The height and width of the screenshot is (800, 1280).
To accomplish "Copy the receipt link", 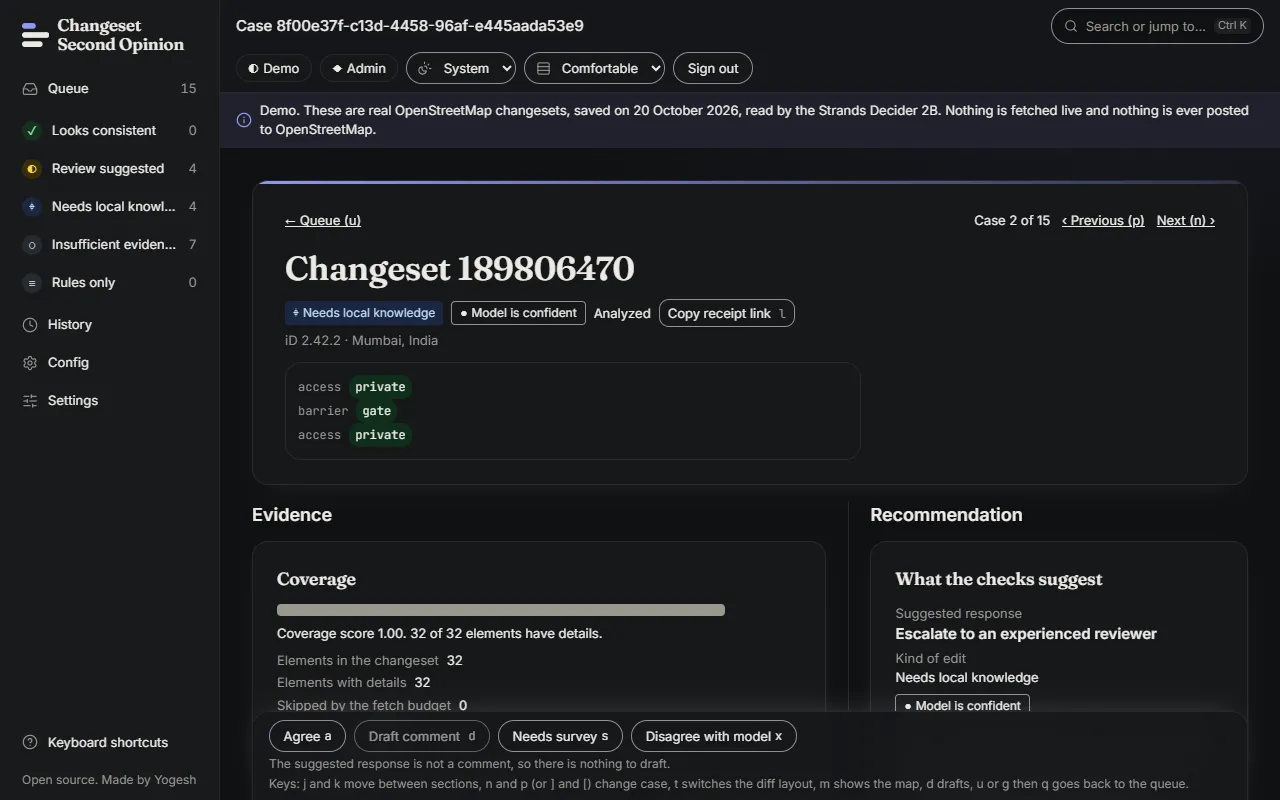I will 727,313.
